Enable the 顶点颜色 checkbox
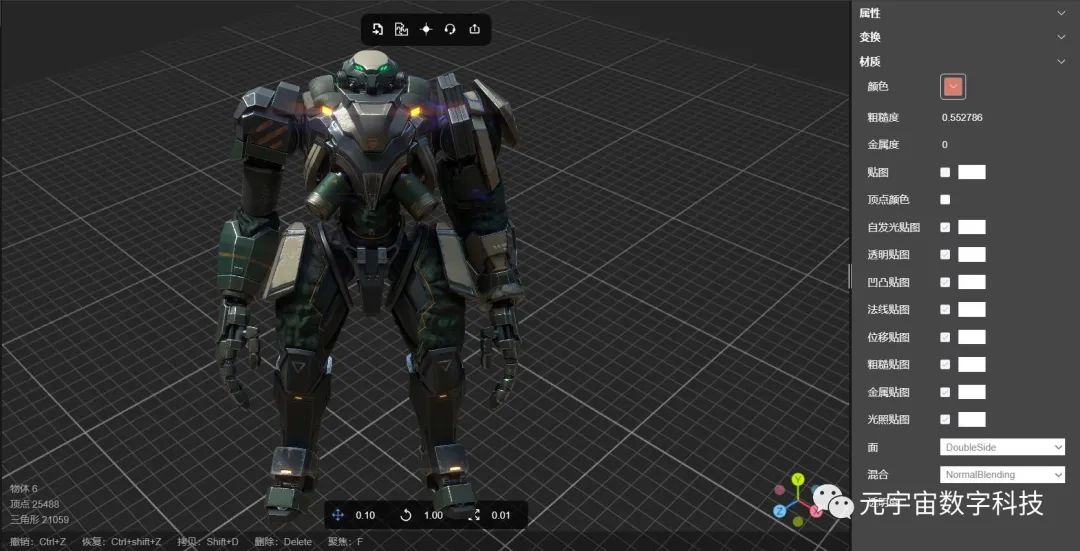This screenshot has width=1080, height=551. click(x=945, y=200)
